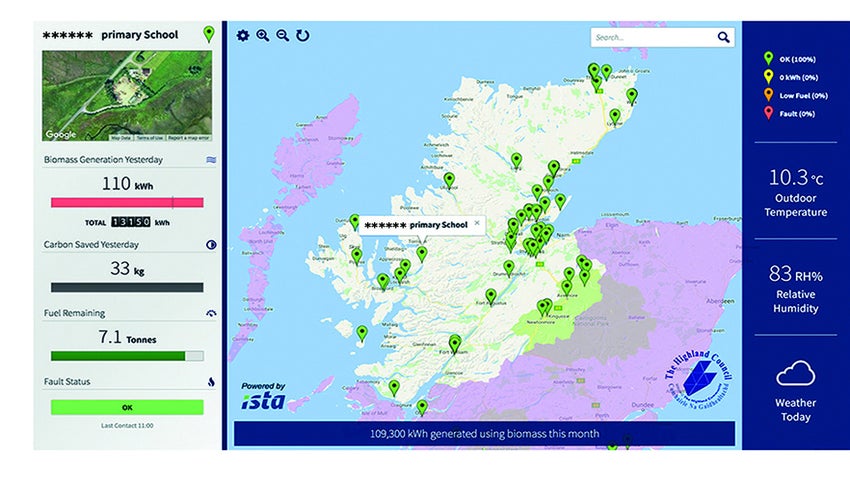Image resolution: width=850 pixels, height=486 pixels.
Task: Click the green pin beside the school title
Action: coord(209,34)
